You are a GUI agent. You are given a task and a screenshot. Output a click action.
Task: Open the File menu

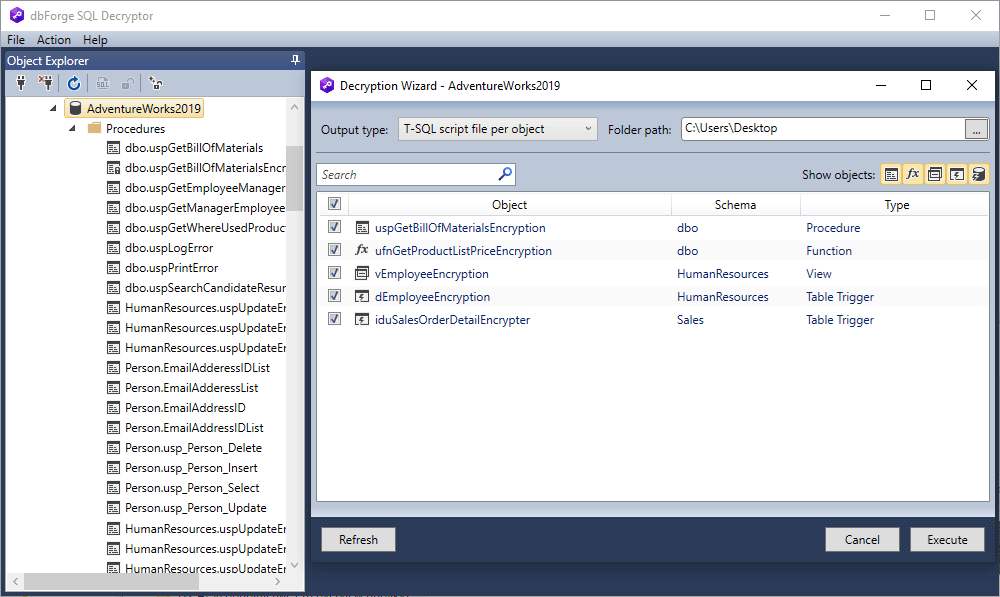(x=16, y=40)
